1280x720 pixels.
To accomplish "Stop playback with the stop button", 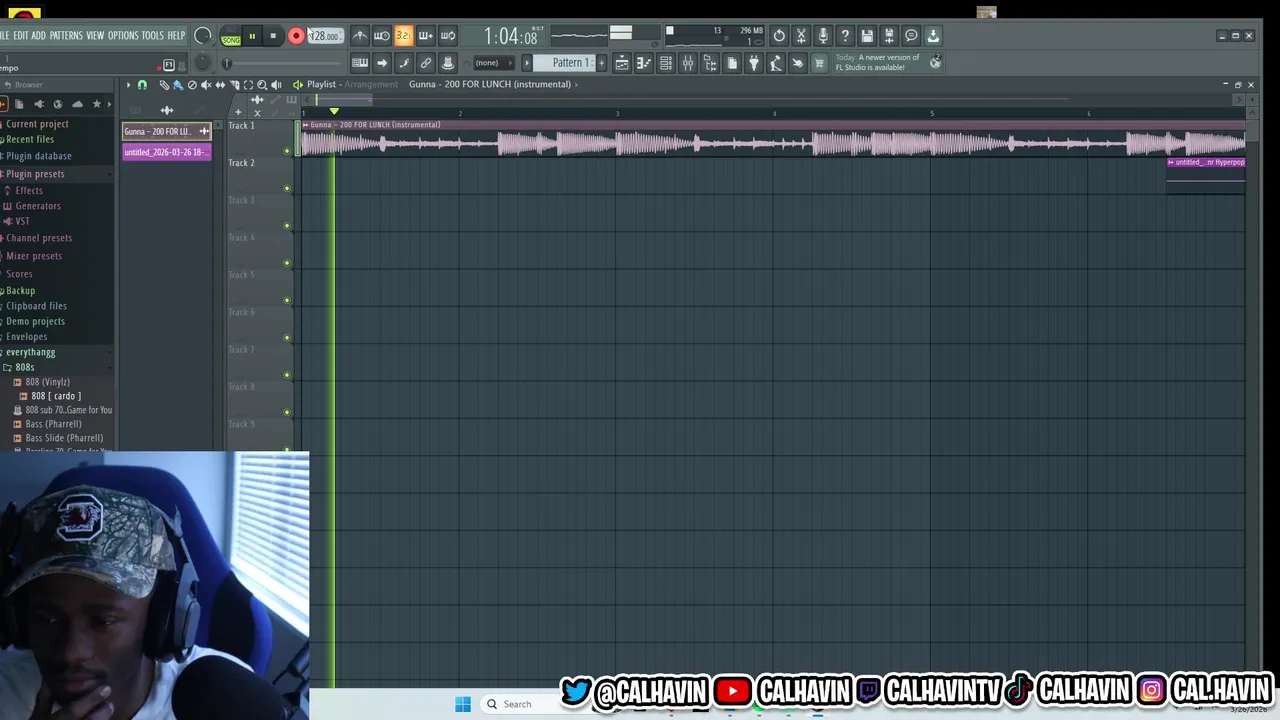I will pos(273,36).
